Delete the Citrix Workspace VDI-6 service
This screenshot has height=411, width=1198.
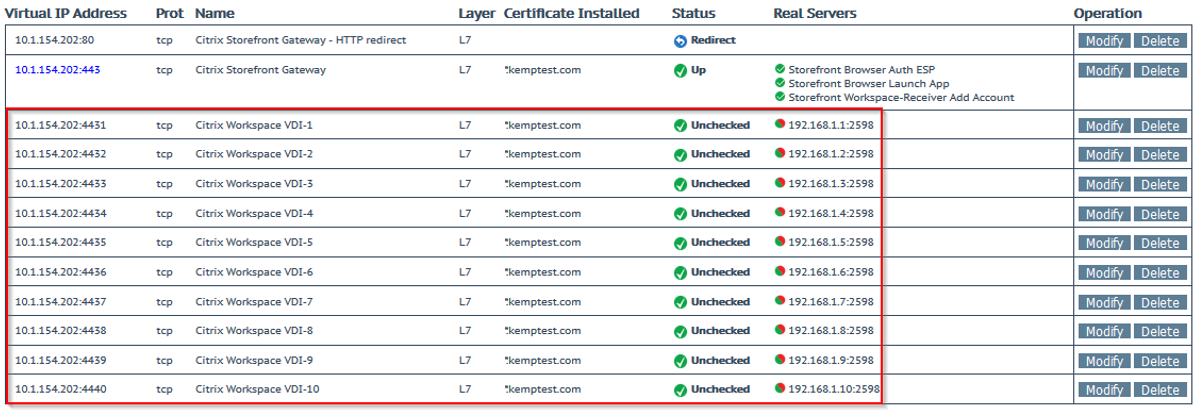coord(1160,273)
